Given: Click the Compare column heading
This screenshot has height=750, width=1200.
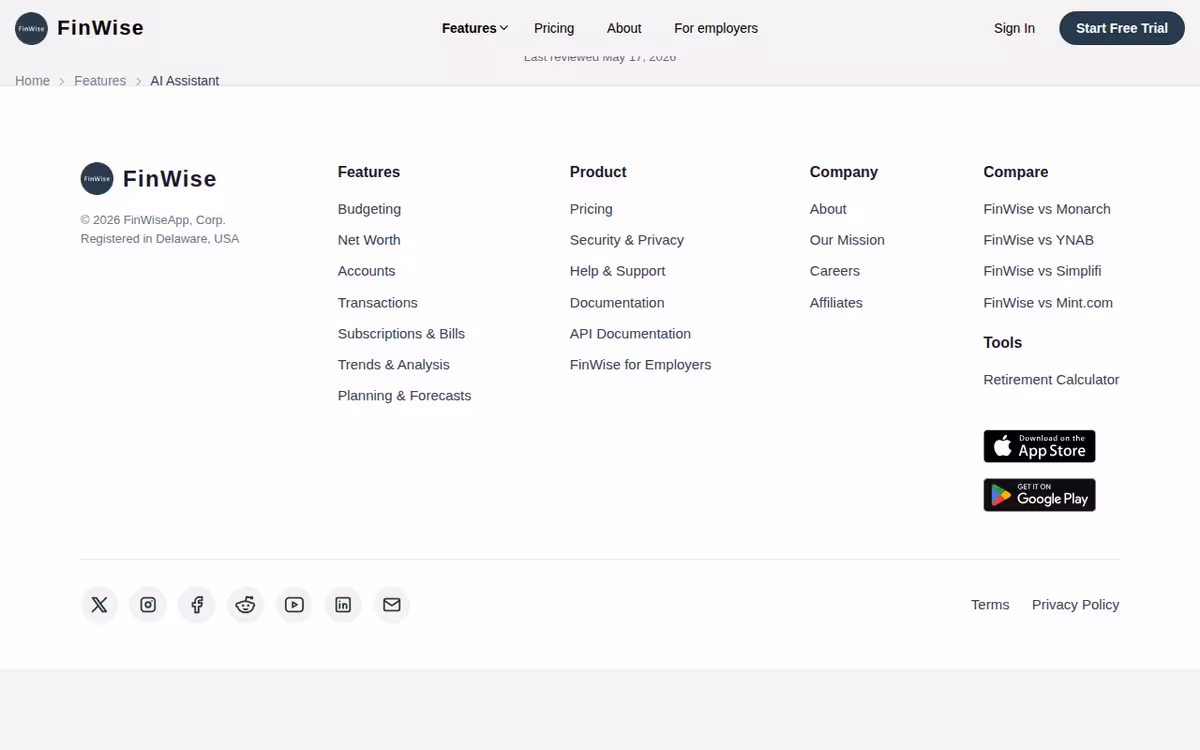Looking at the screenshot, I should click(x=1016, y=172).
